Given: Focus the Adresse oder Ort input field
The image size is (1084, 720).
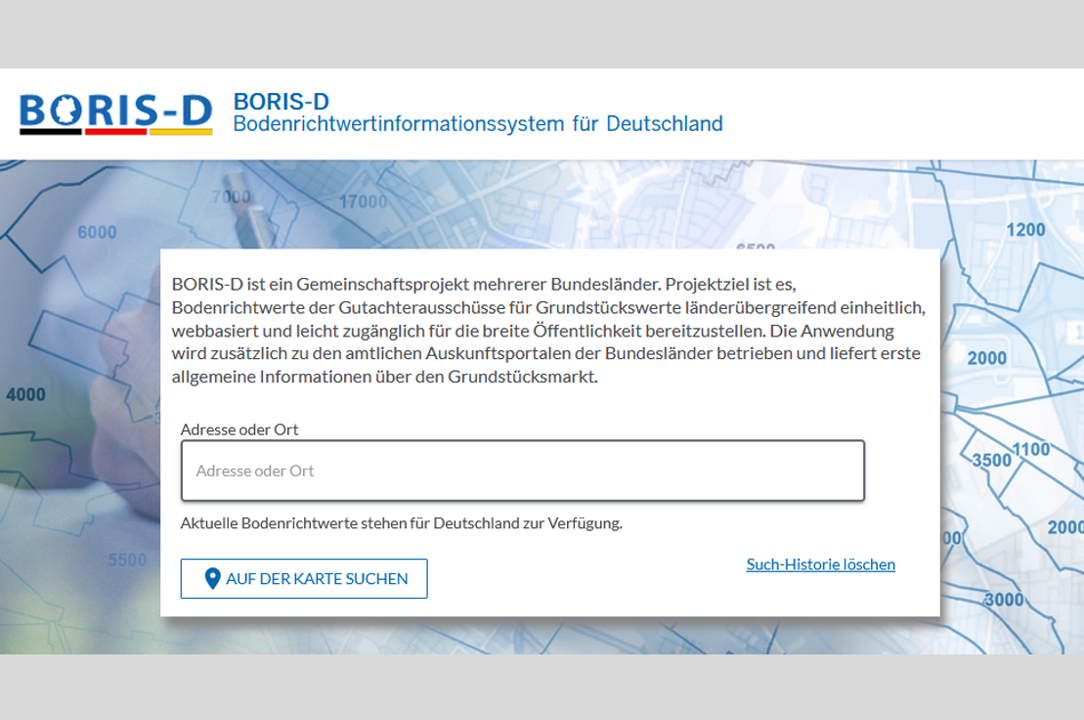Looking at the screenshot, I should (522, 471).
